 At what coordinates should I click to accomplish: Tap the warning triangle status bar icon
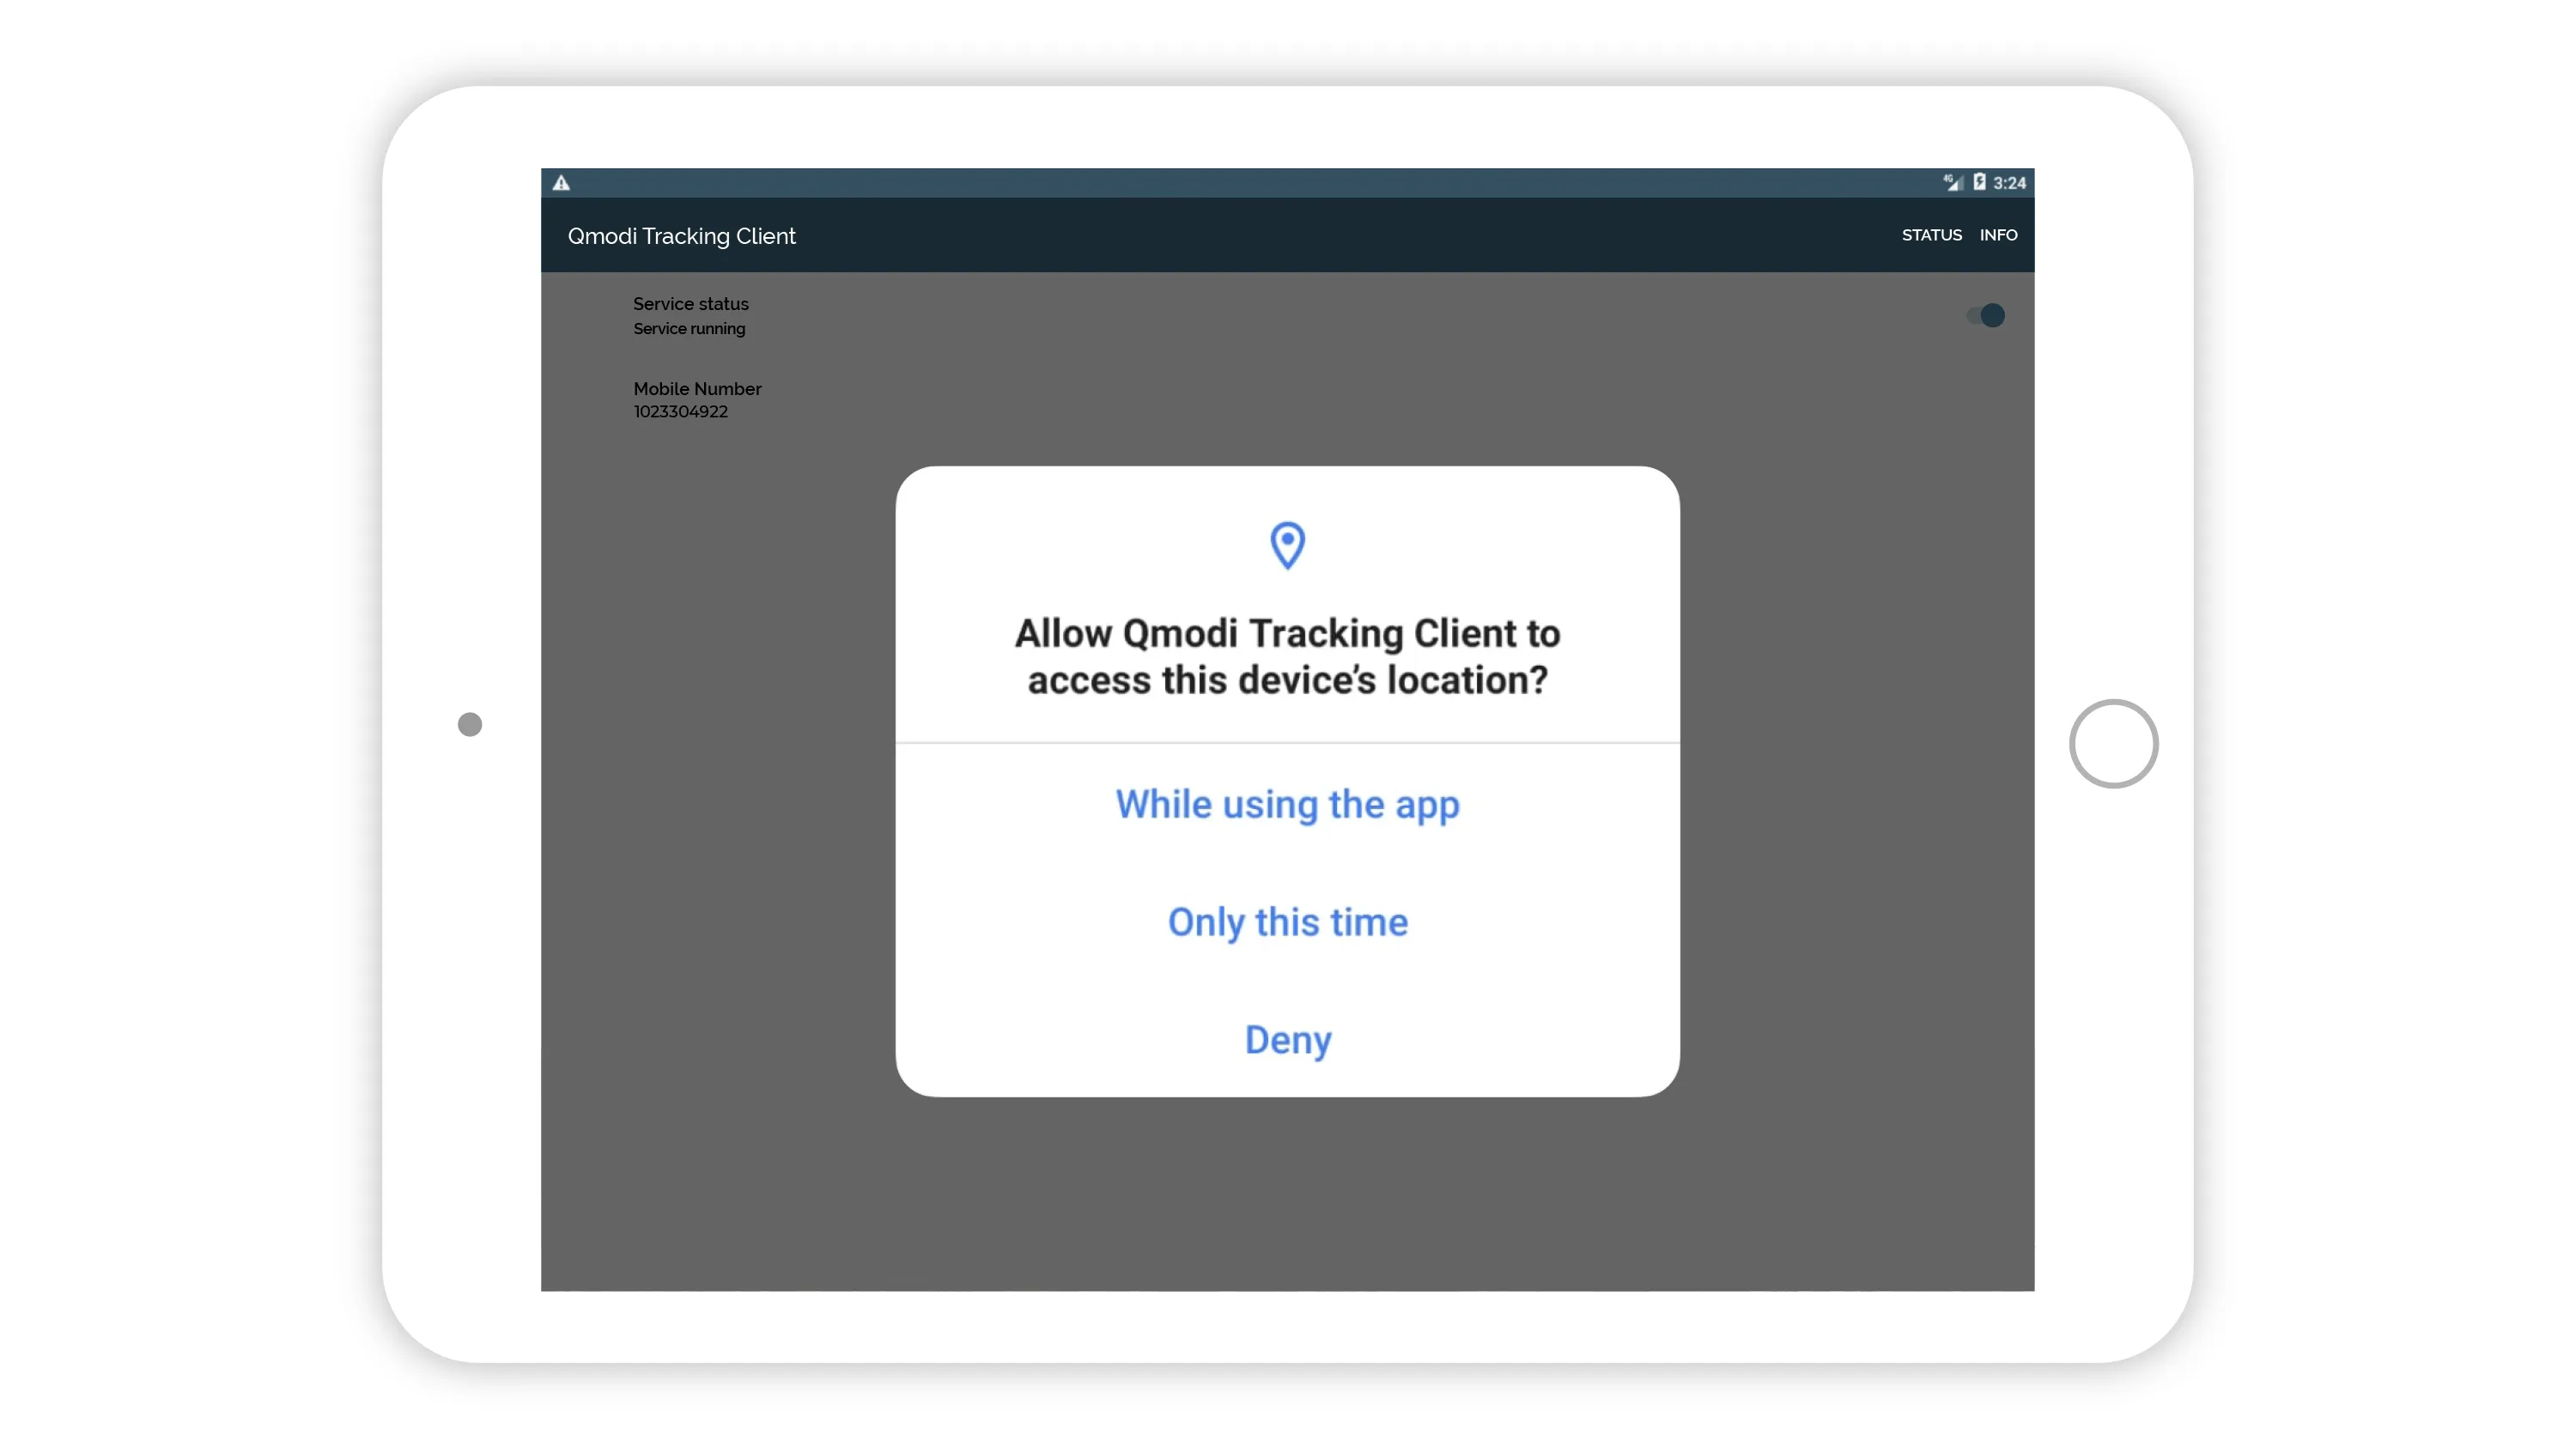click(561, 183)
